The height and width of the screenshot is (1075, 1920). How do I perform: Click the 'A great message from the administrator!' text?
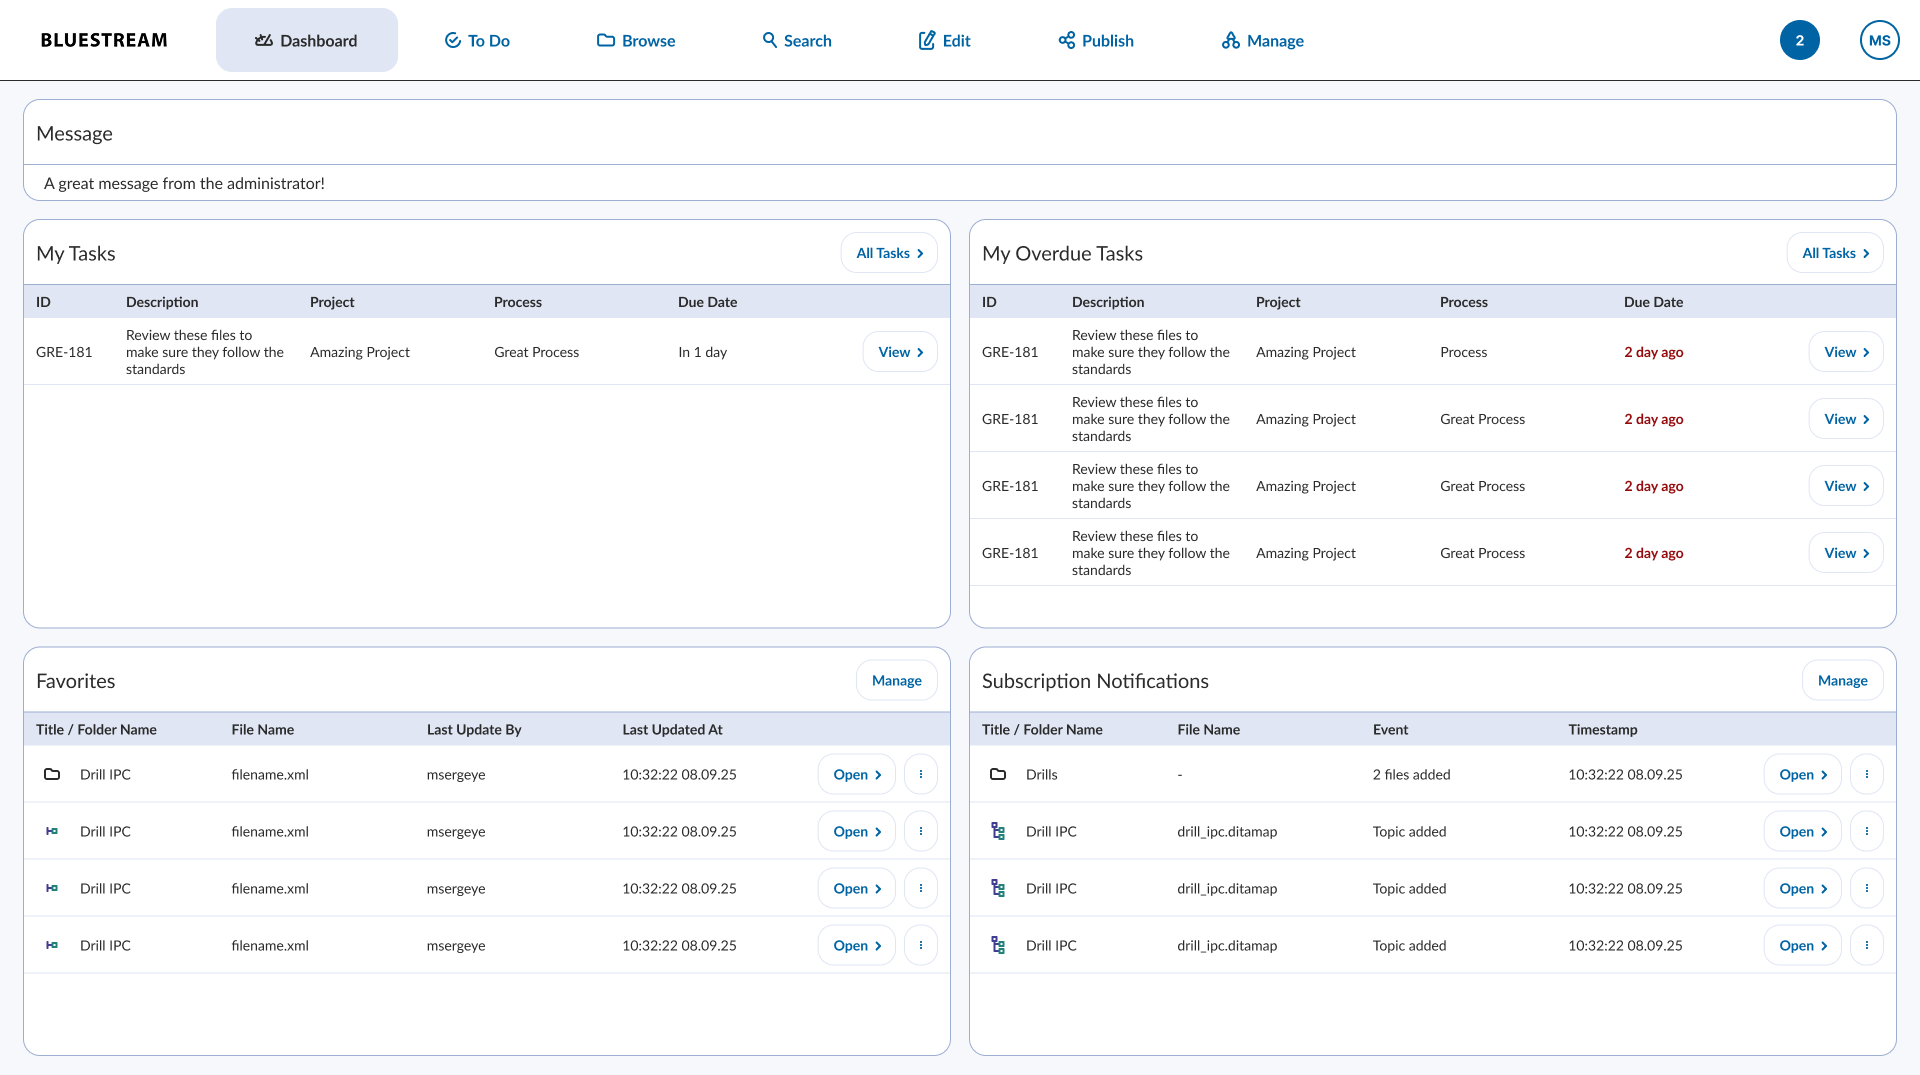point(184,183)
